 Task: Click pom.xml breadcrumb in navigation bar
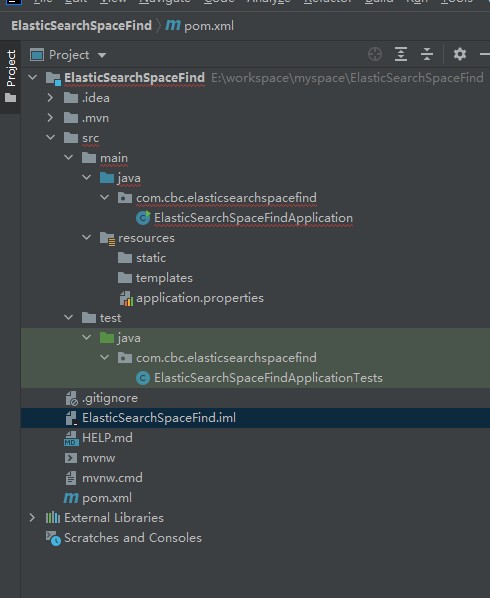coord(200,26)
